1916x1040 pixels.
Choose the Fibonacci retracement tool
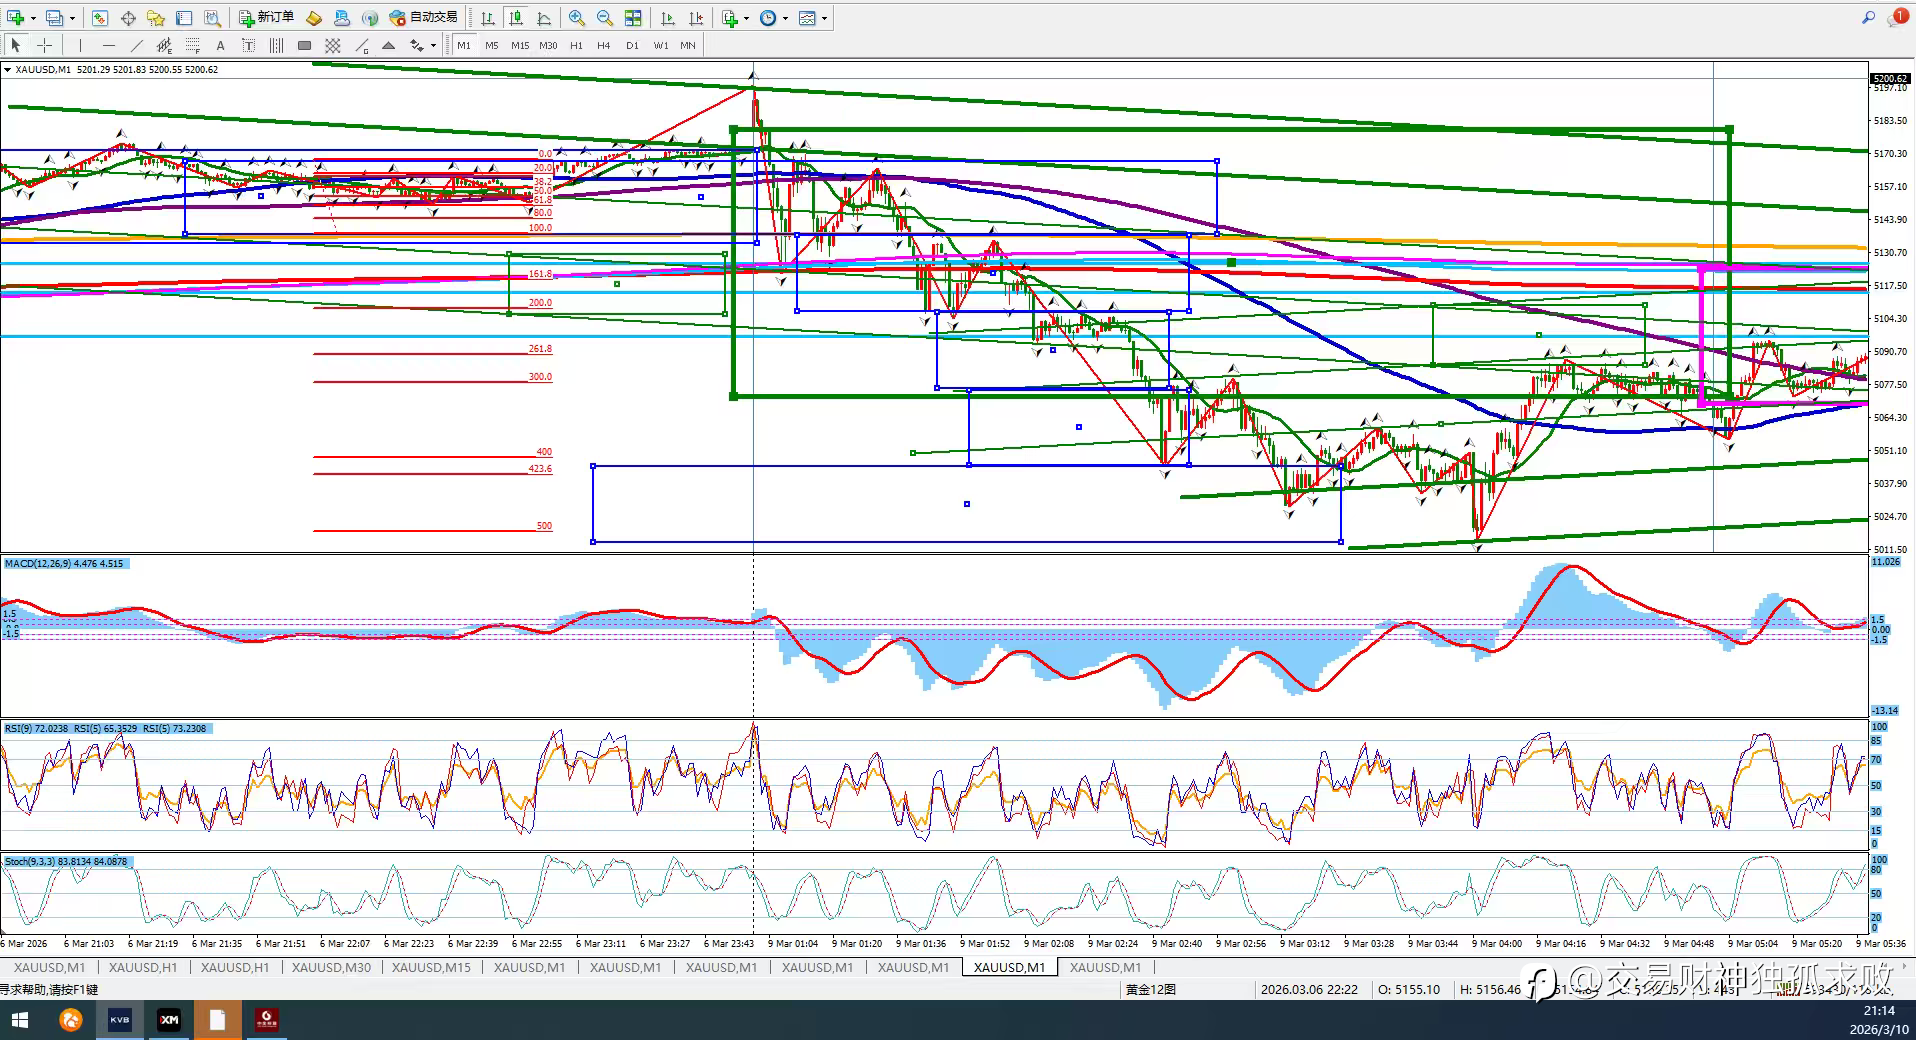point(193,45)
